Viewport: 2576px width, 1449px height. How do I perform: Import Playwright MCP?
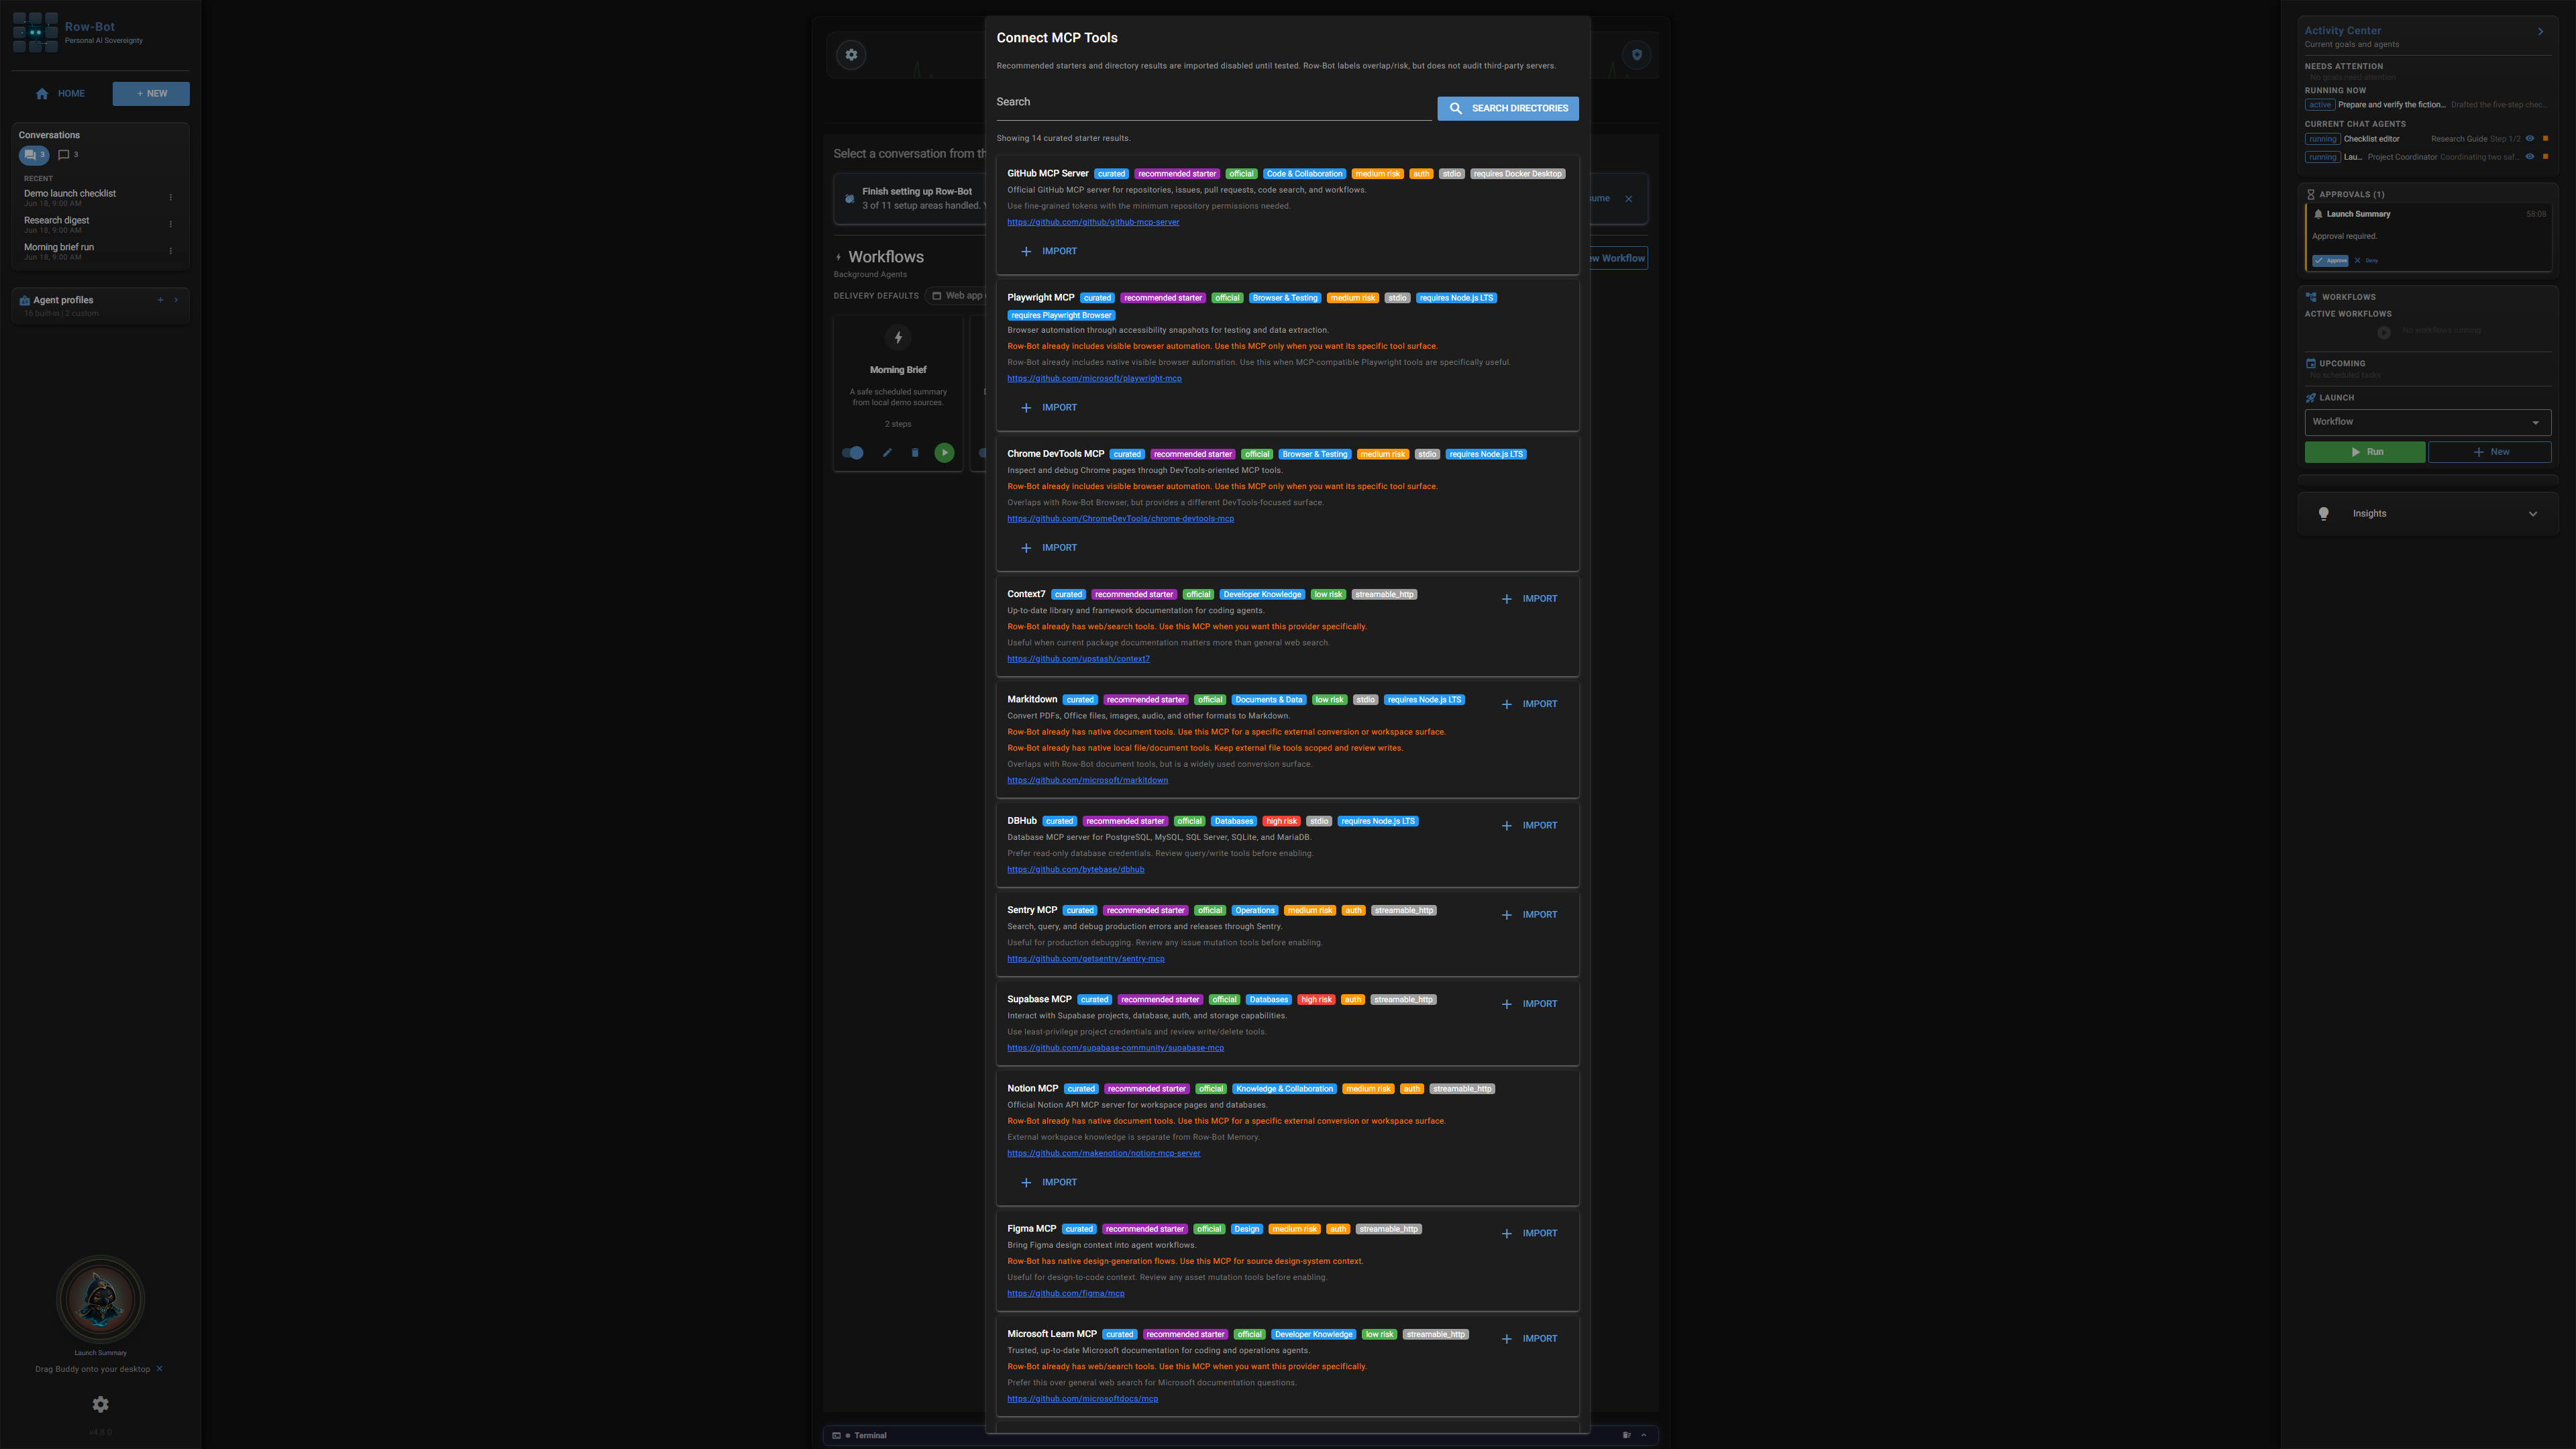(1048, 407)
